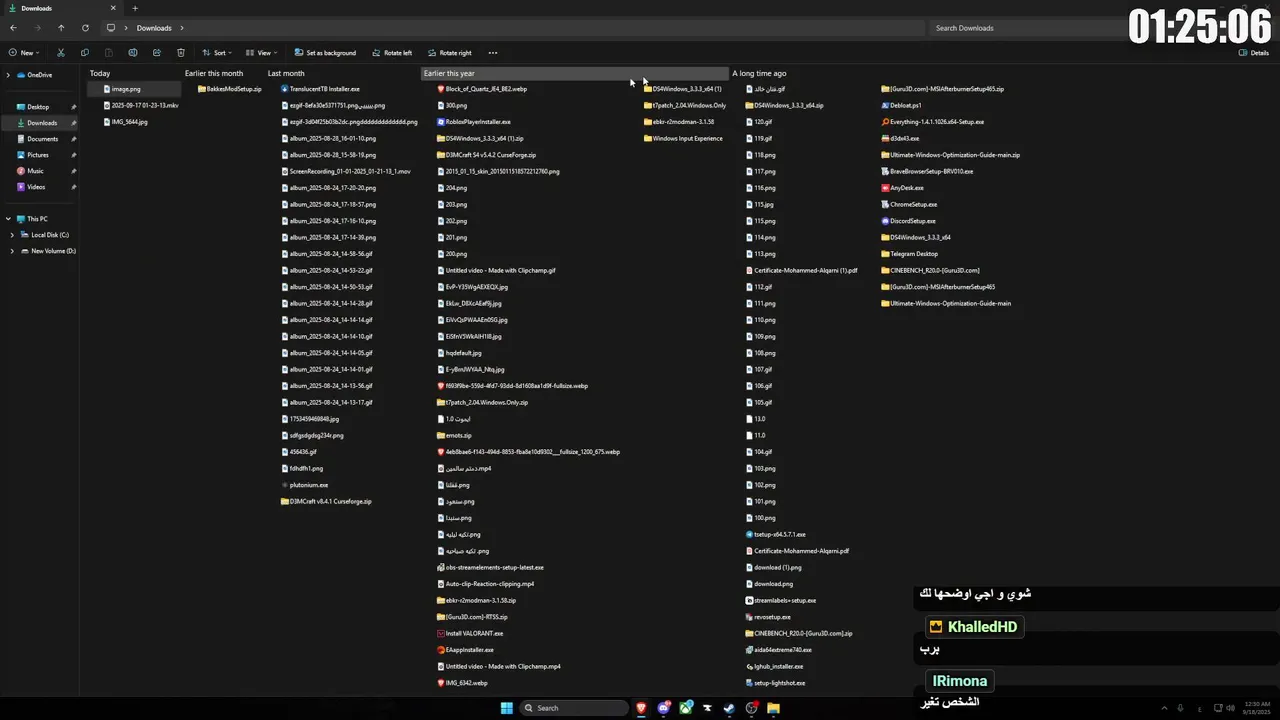Screen dimensions: 1280x720
Task: Click the PC monitor icon in address bar
Action: 111,28
